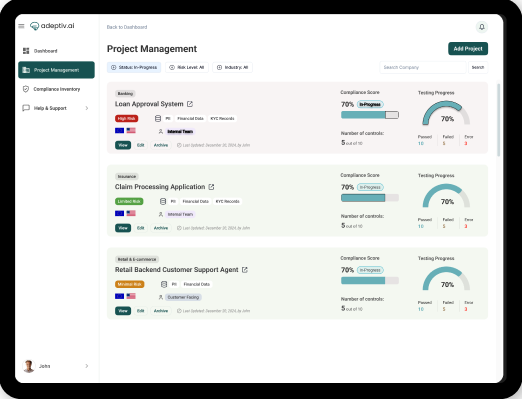This screenshot has height=399, width=522.
Task: Click the Compliance Inventory shield icon
Action: pyautogui.click(x=26, y=89)
